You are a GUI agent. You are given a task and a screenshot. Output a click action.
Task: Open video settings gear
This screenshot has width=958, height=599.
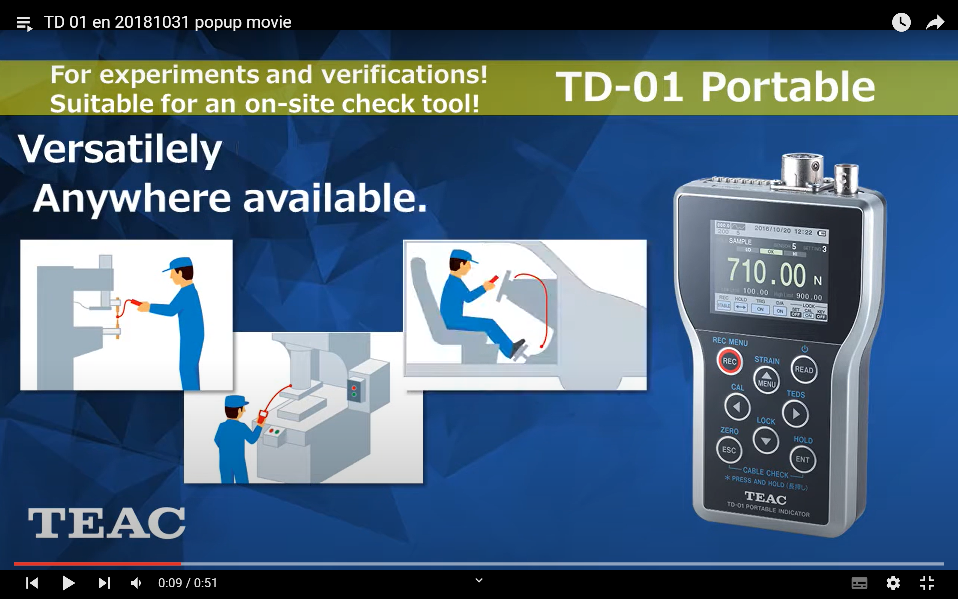tap(893, 583)
